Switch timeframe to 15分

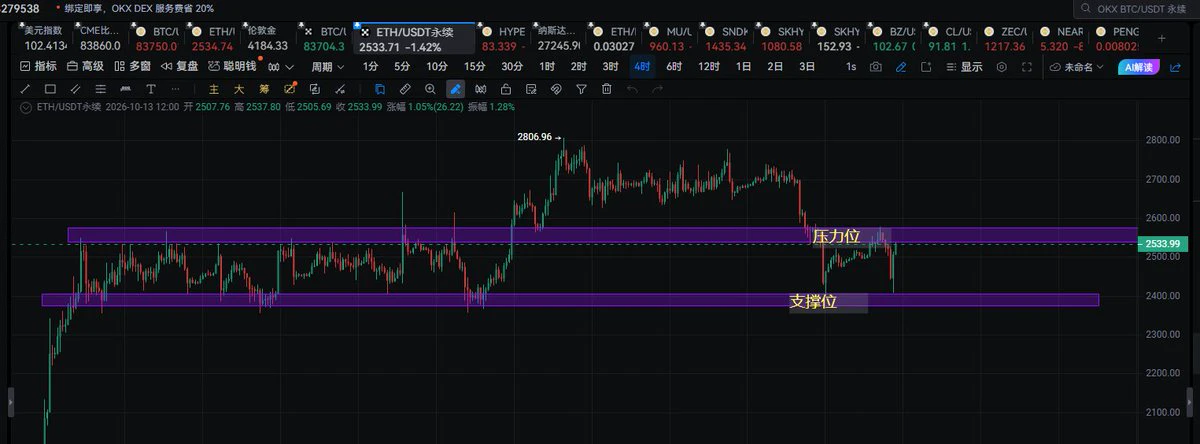475,67
